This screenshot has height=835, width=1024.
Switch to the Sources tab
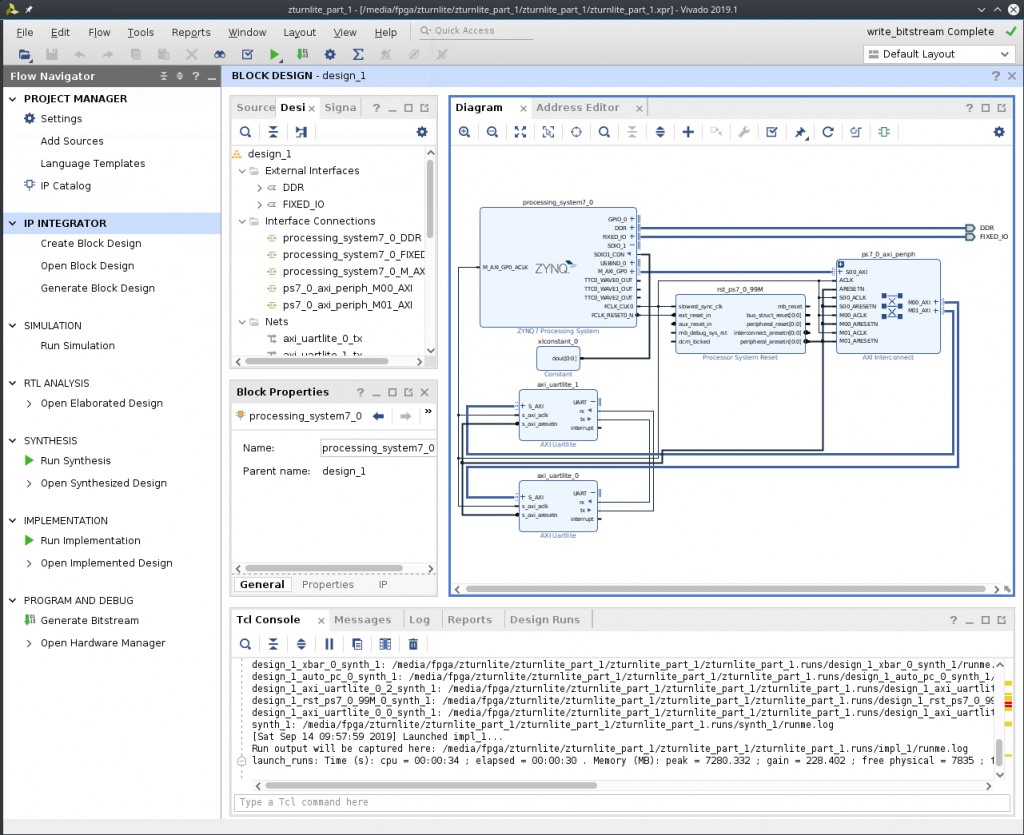255,108
